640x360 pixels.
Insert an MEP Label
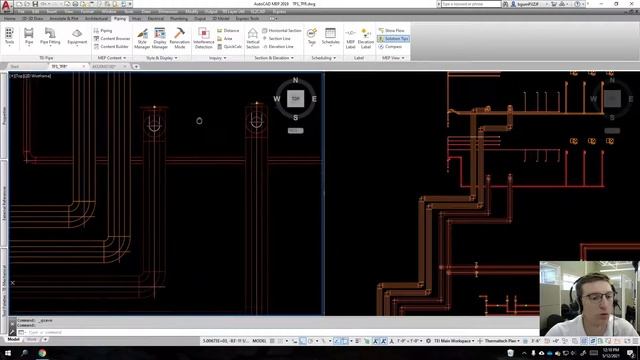(x=350, y=38)
